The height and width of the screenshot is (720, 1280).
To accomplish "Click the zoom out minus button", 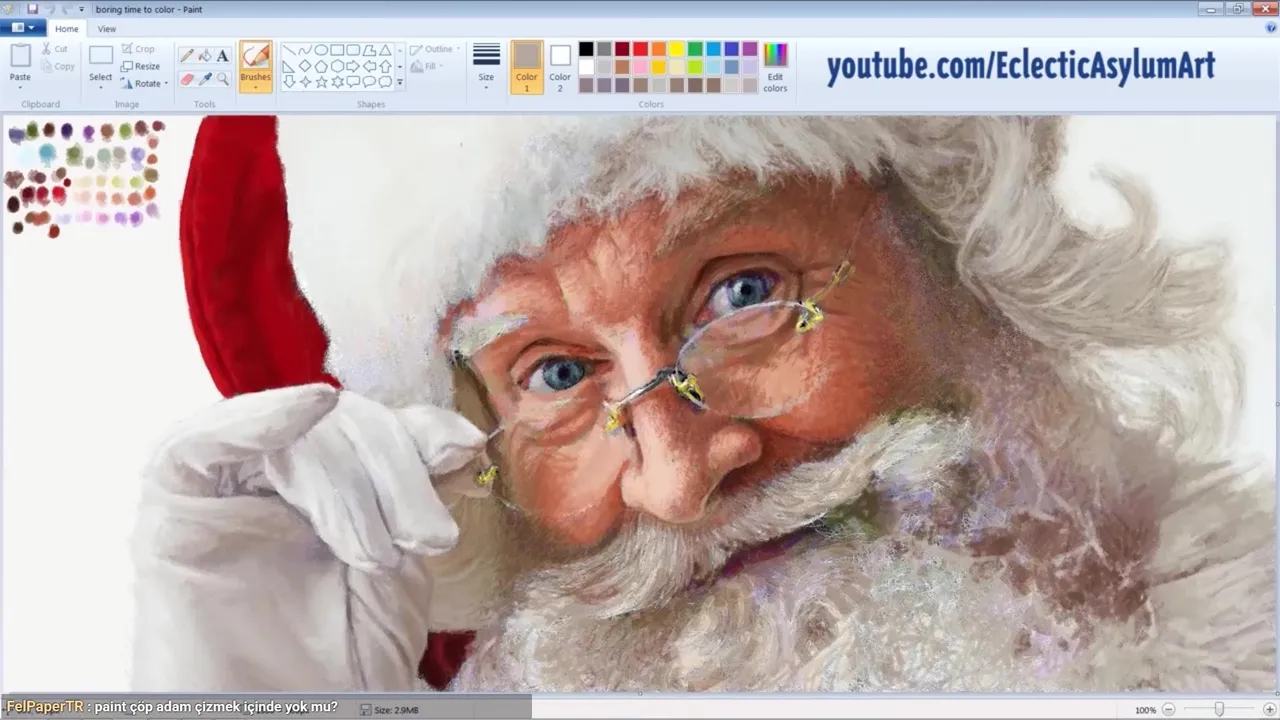I will click(1168, 709).
